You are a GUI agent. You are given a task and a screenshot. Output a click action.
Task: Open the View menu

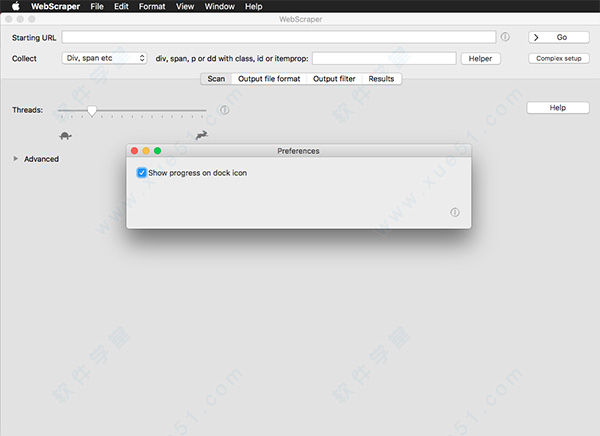185,6
